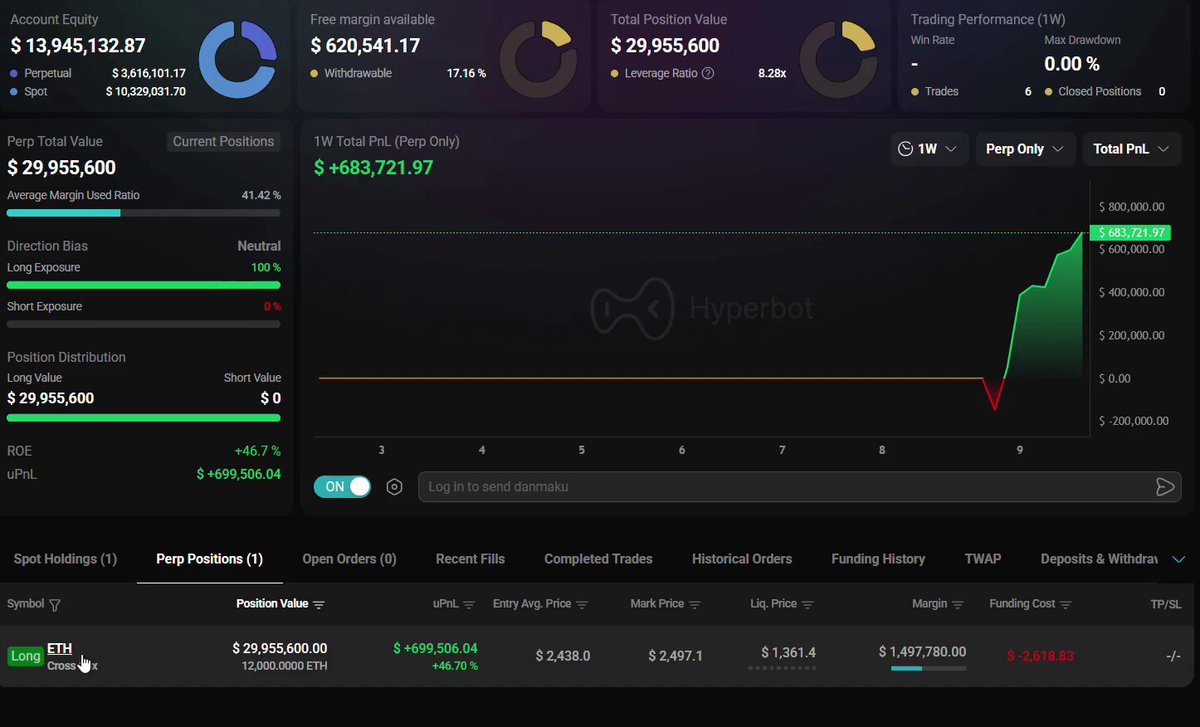Image resolution: width=1200 pixels, height=727 pixels.
Task: Switch to the Spot Holdings (1) tab
Action: [x=65, y=559]
